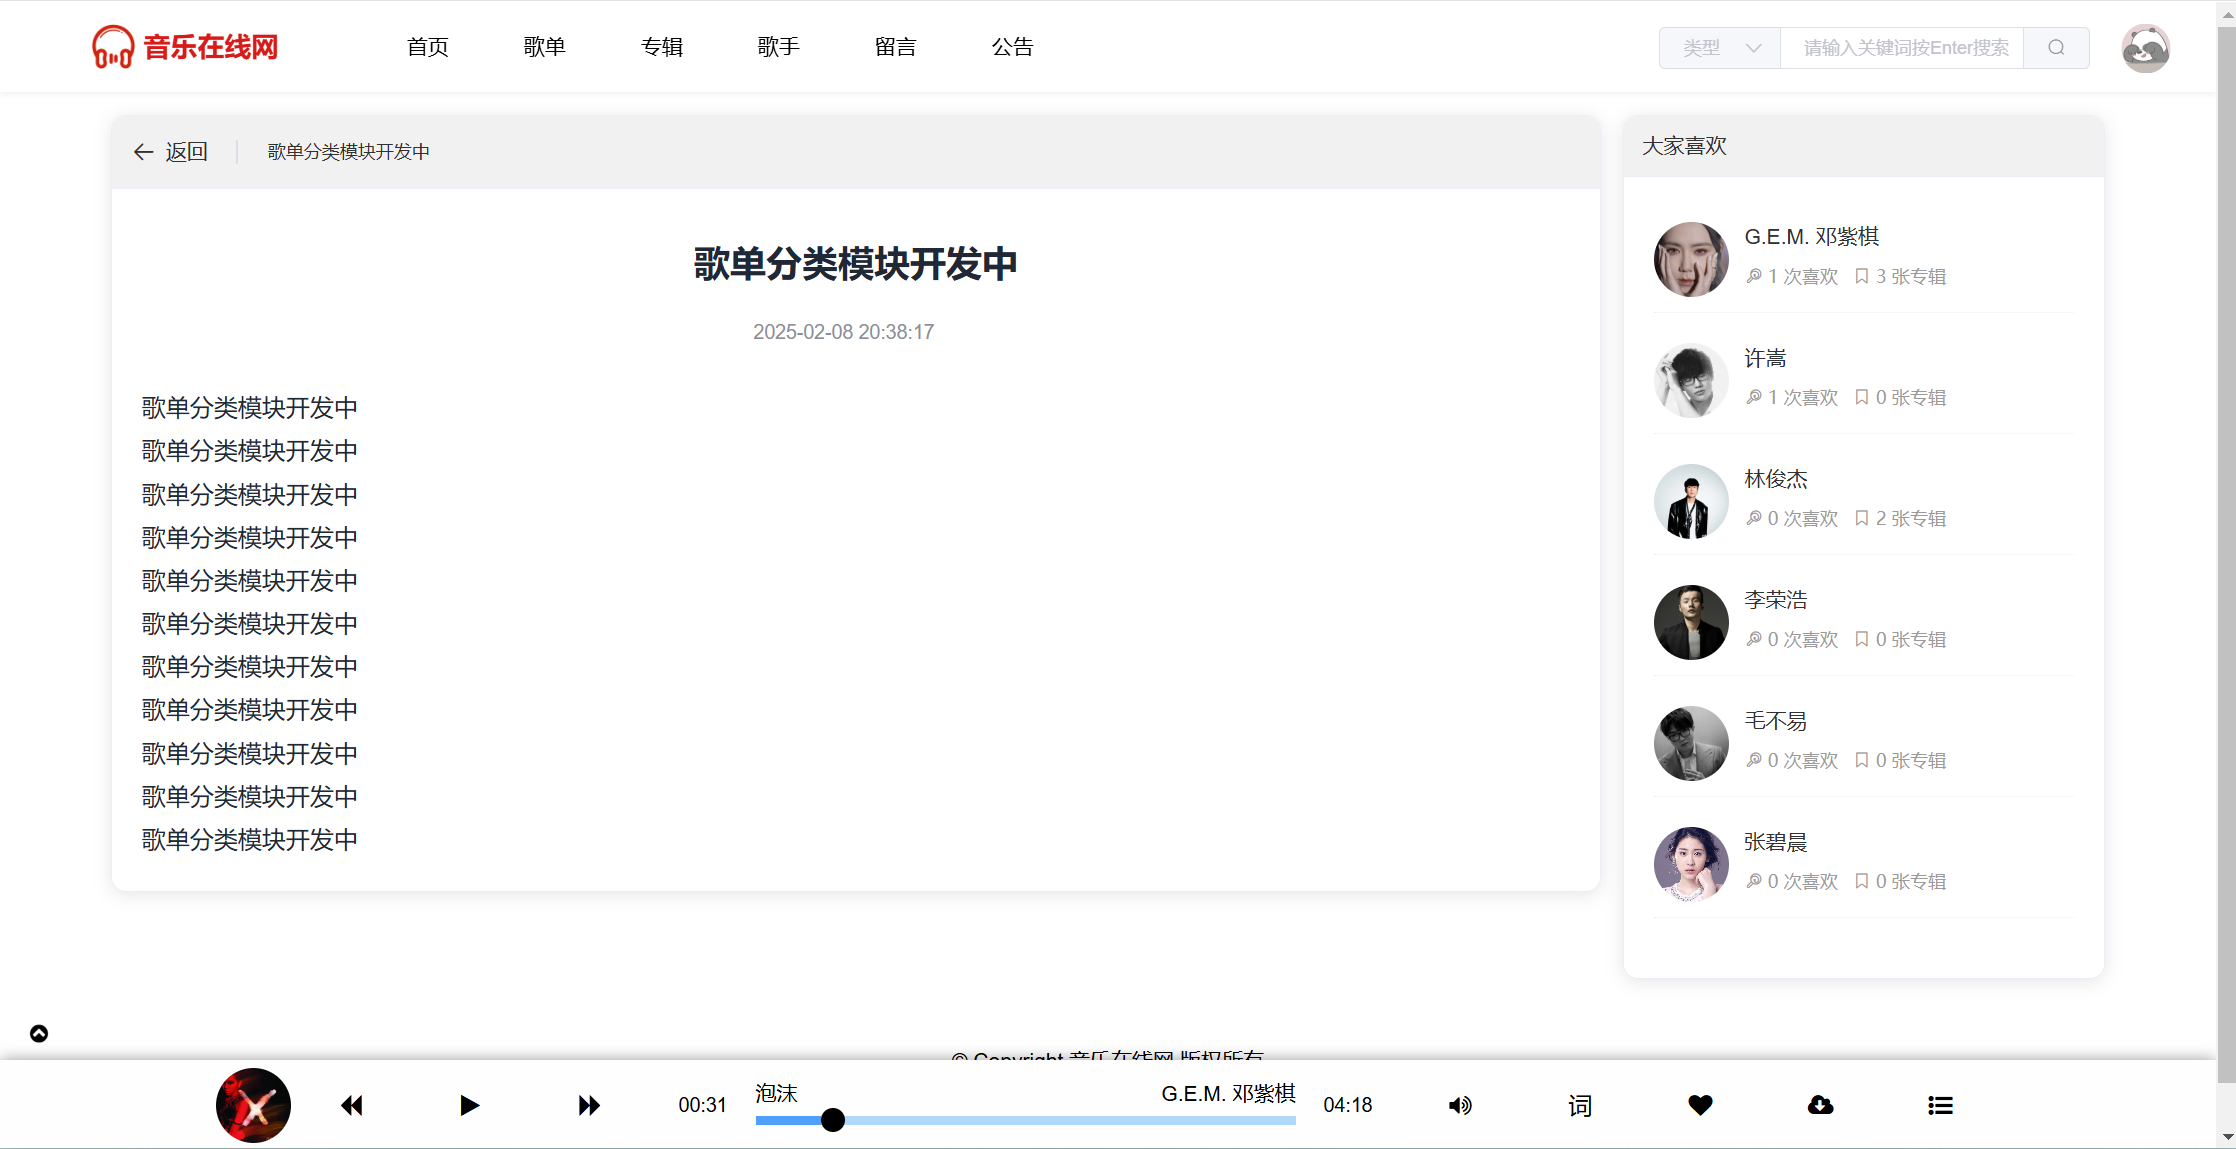Show lyrics with the 词 button
Viewport: 2236px width, 1149px height.
1580,1105
